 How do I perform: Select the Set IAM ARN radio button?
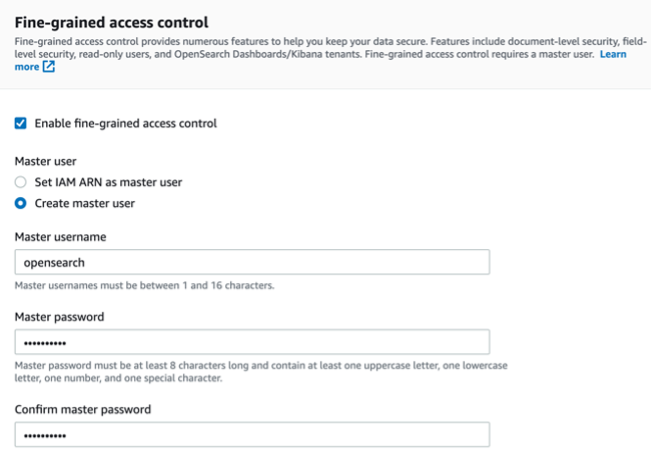coord(21,182)
